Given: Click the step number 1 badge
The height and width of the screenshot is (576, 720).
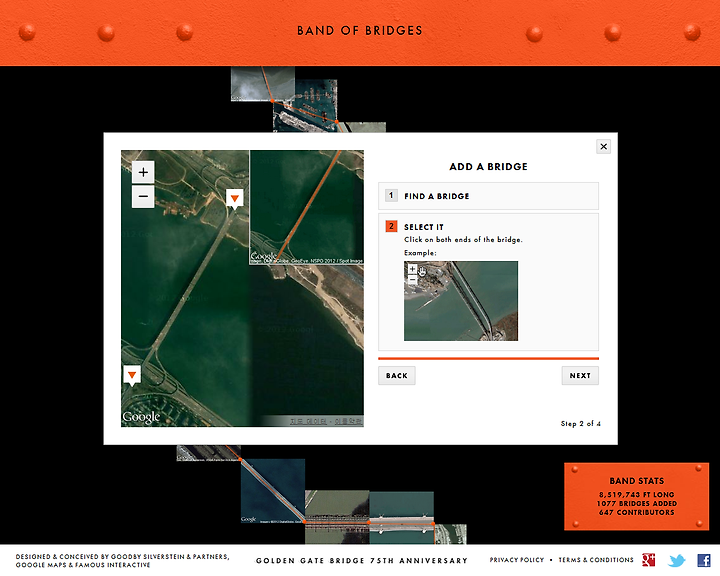Looking at the screenshot, I should click(x=391, y=195).
